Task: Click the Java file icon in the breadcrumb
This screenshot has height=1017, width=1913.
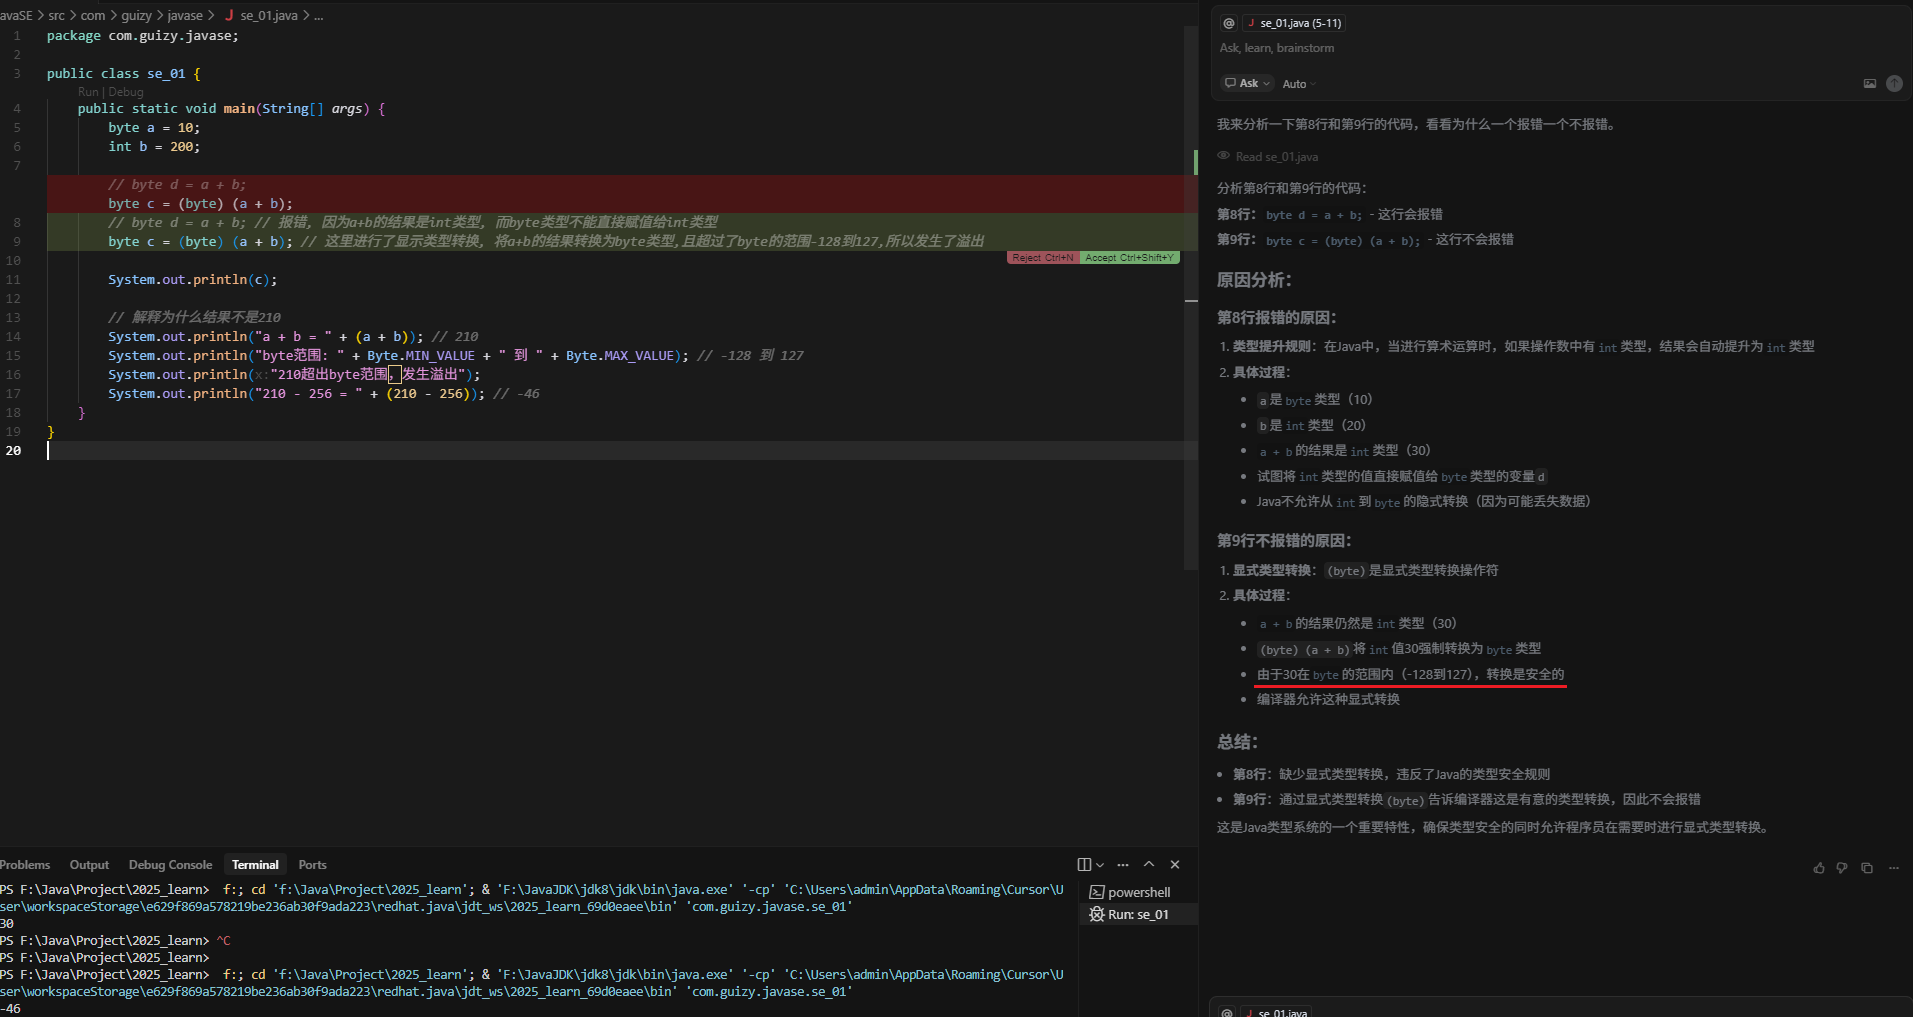Action: pyautogui.click(x=229, y=15)
